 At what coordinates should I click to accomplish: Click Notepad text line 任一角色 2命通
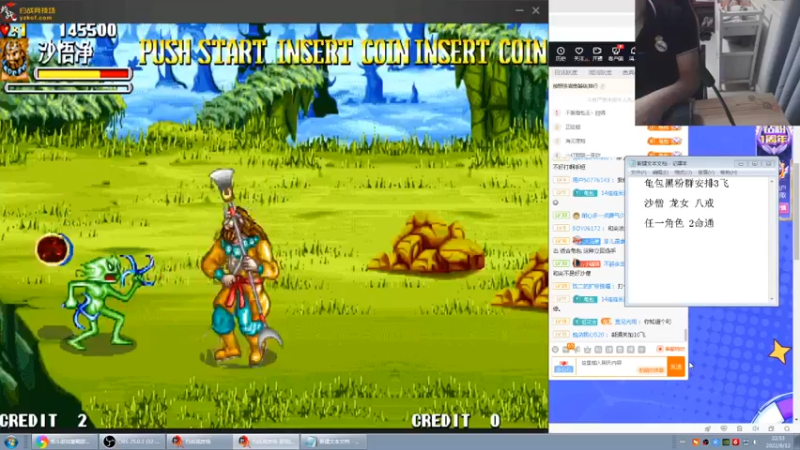679,223
